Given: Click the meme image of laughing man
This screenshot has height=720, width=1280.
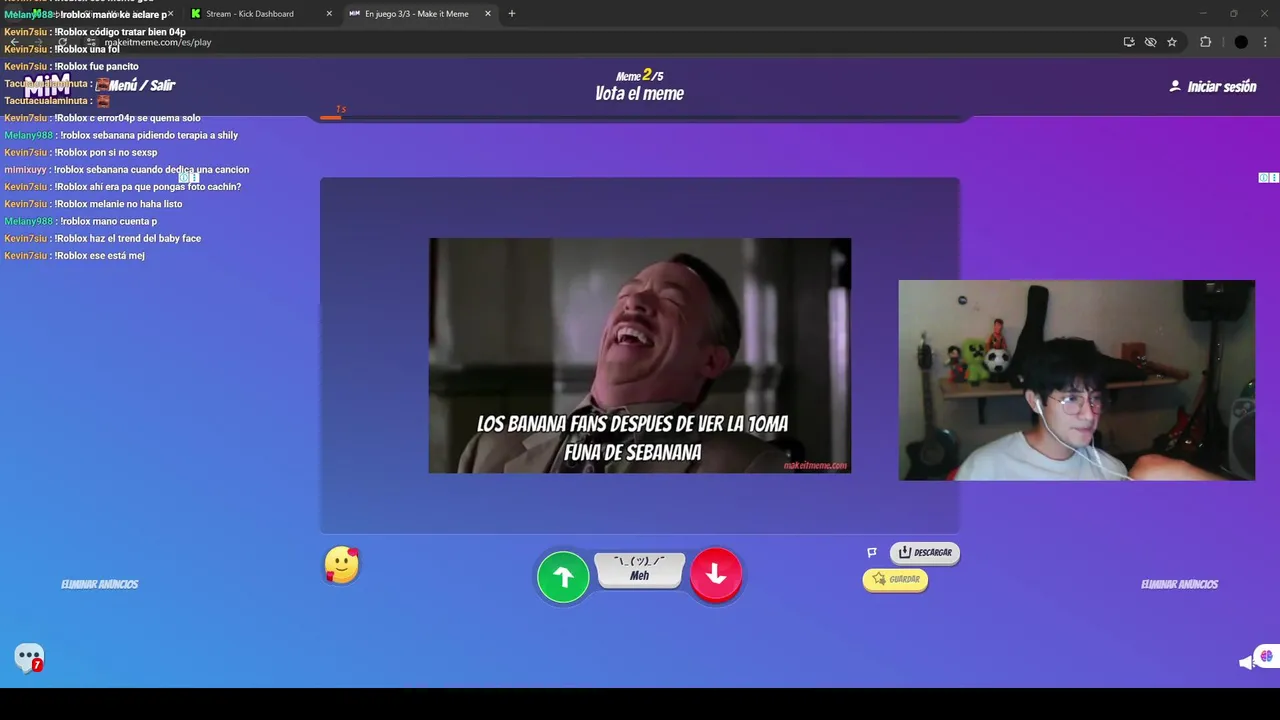Looking at the screenshot, I should pyautogui.click(x=640, y=355).
